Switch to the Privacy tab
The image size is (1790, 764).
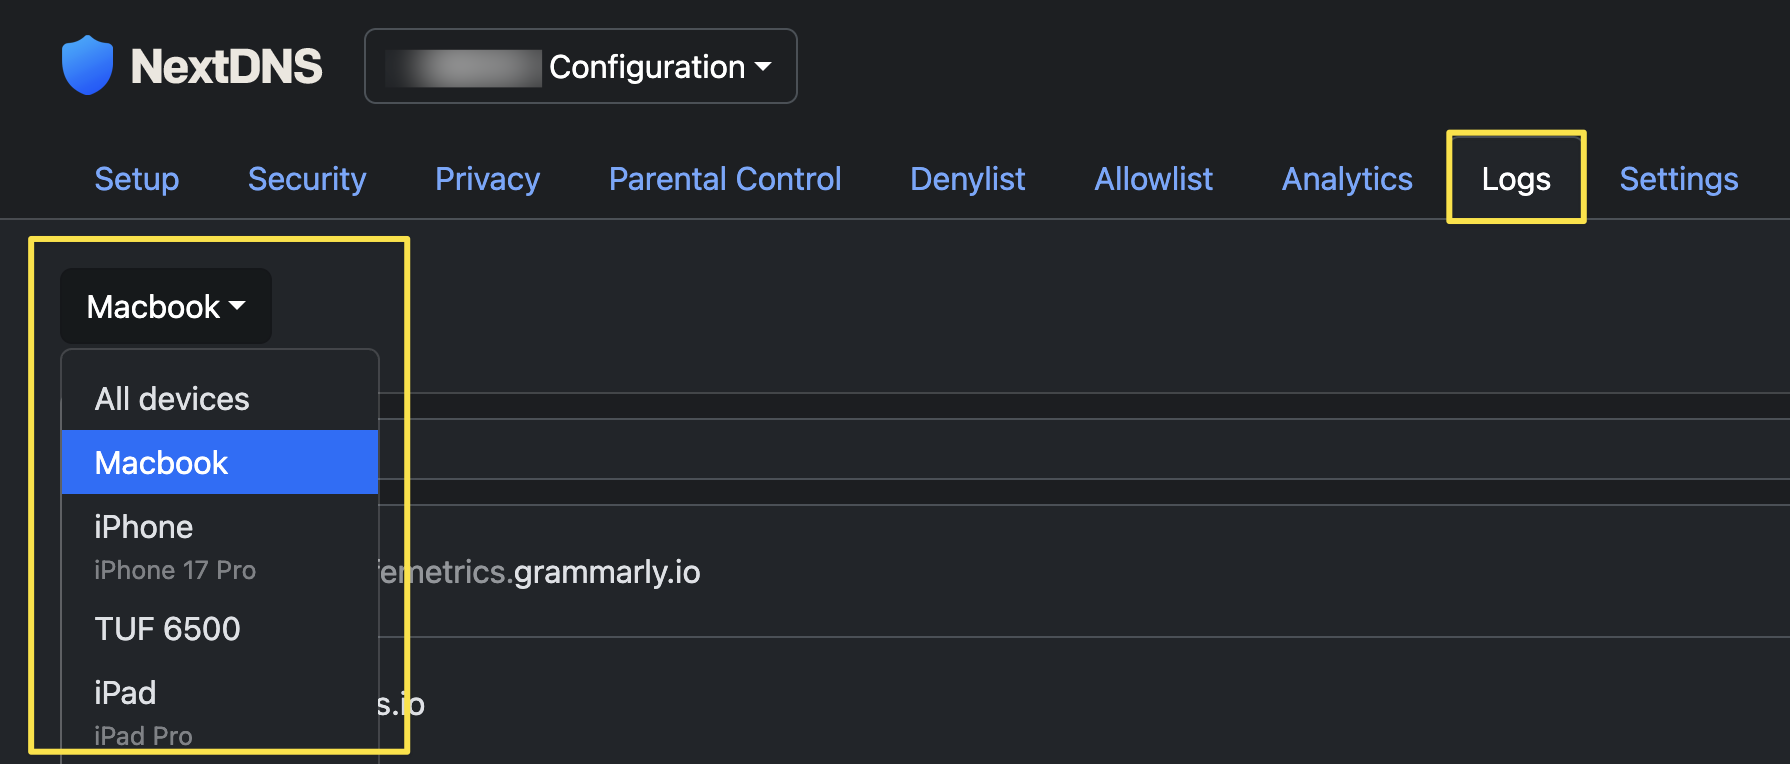coord(488,179)
